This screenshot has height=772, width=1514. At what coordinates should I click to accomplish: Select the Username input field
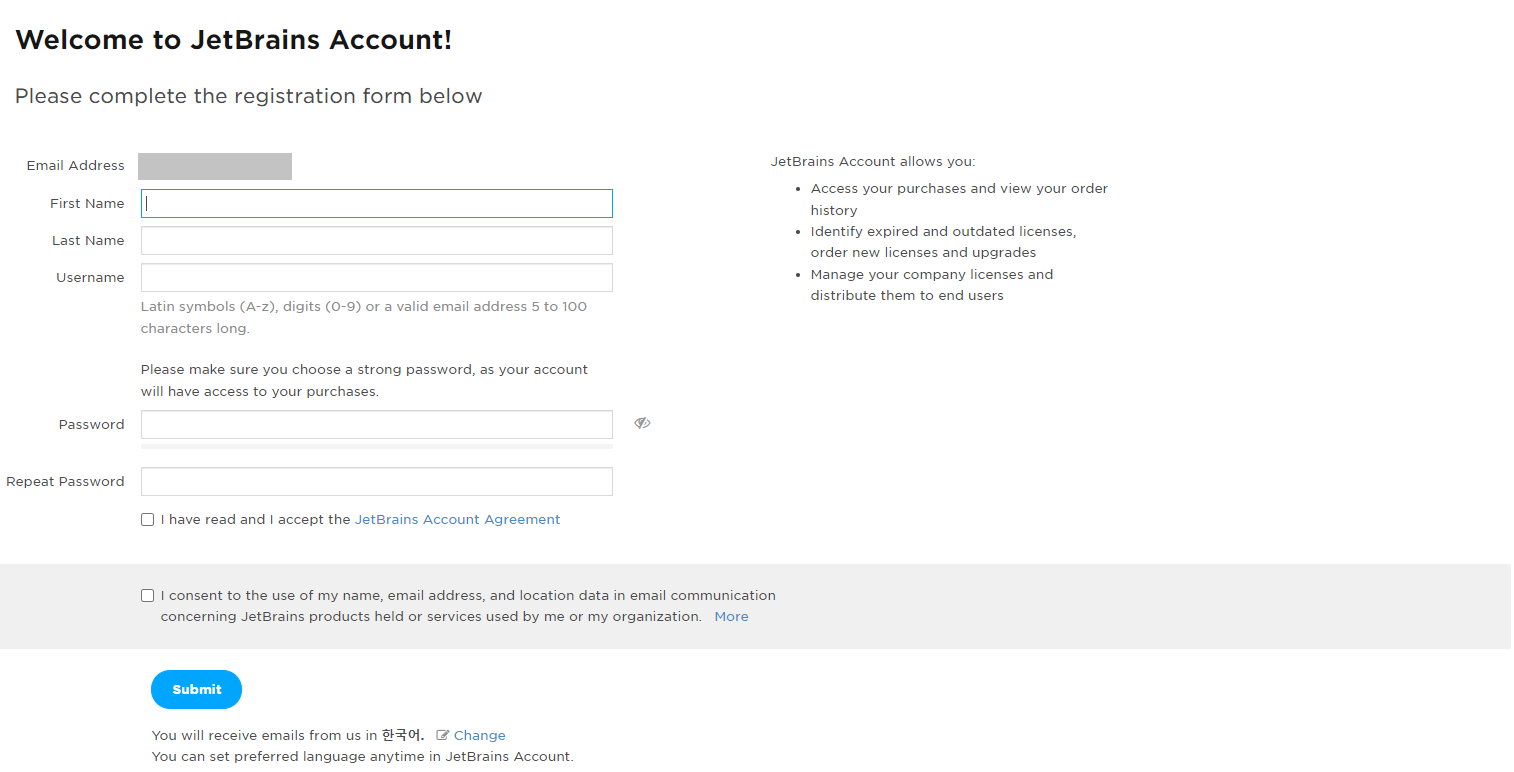(x=377, y=277)
